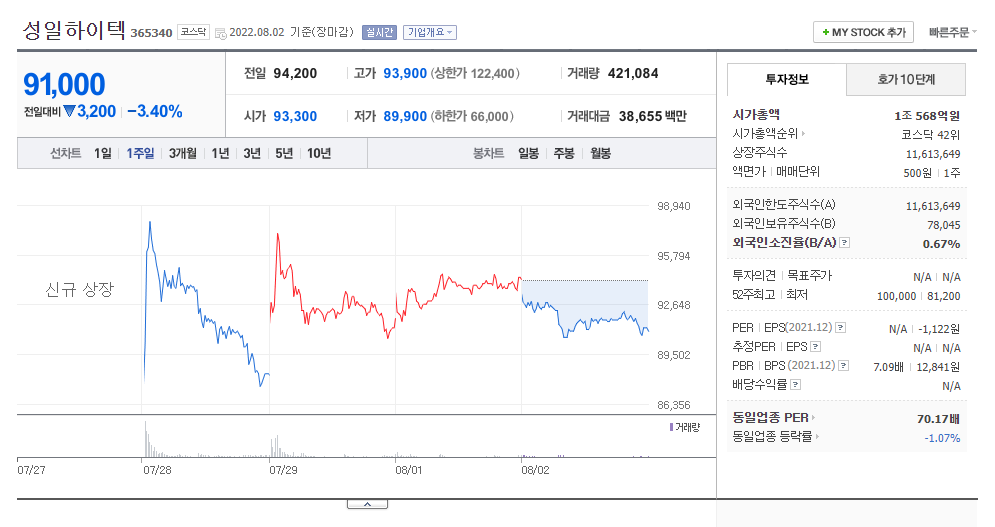The height and width of the screenshot is (527, 995).
Task: Open help icon next to PBR BPS(2021.12)
Action: point(843,366)
